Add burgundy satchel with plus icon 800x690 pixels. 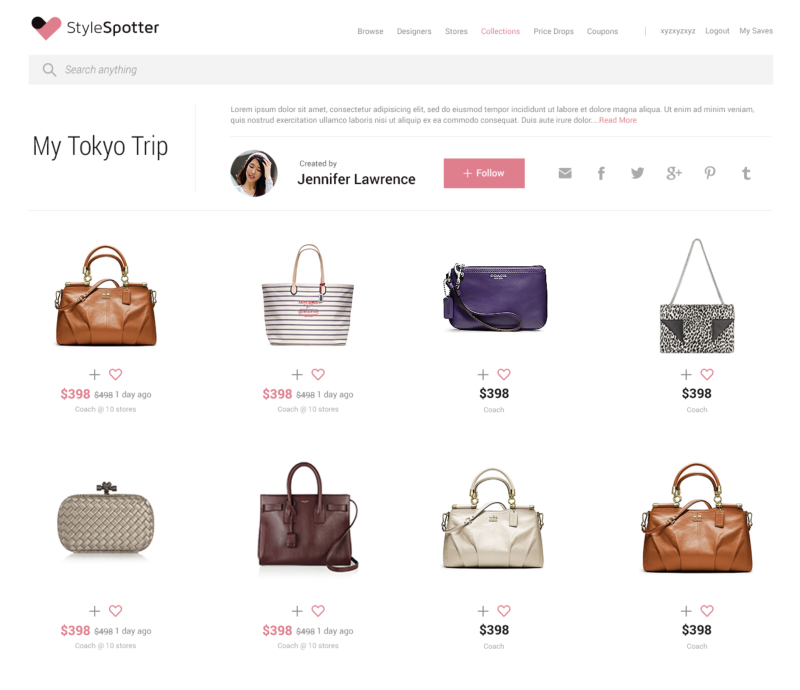pos(297,611)
